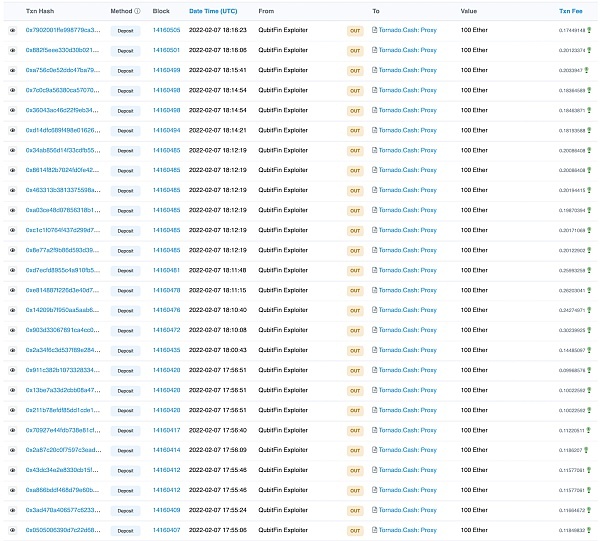Viewport: 600px width, 541px height.
Task: Toggle the Date Time (UTC) column format
Action: click(x=213, y=11)
